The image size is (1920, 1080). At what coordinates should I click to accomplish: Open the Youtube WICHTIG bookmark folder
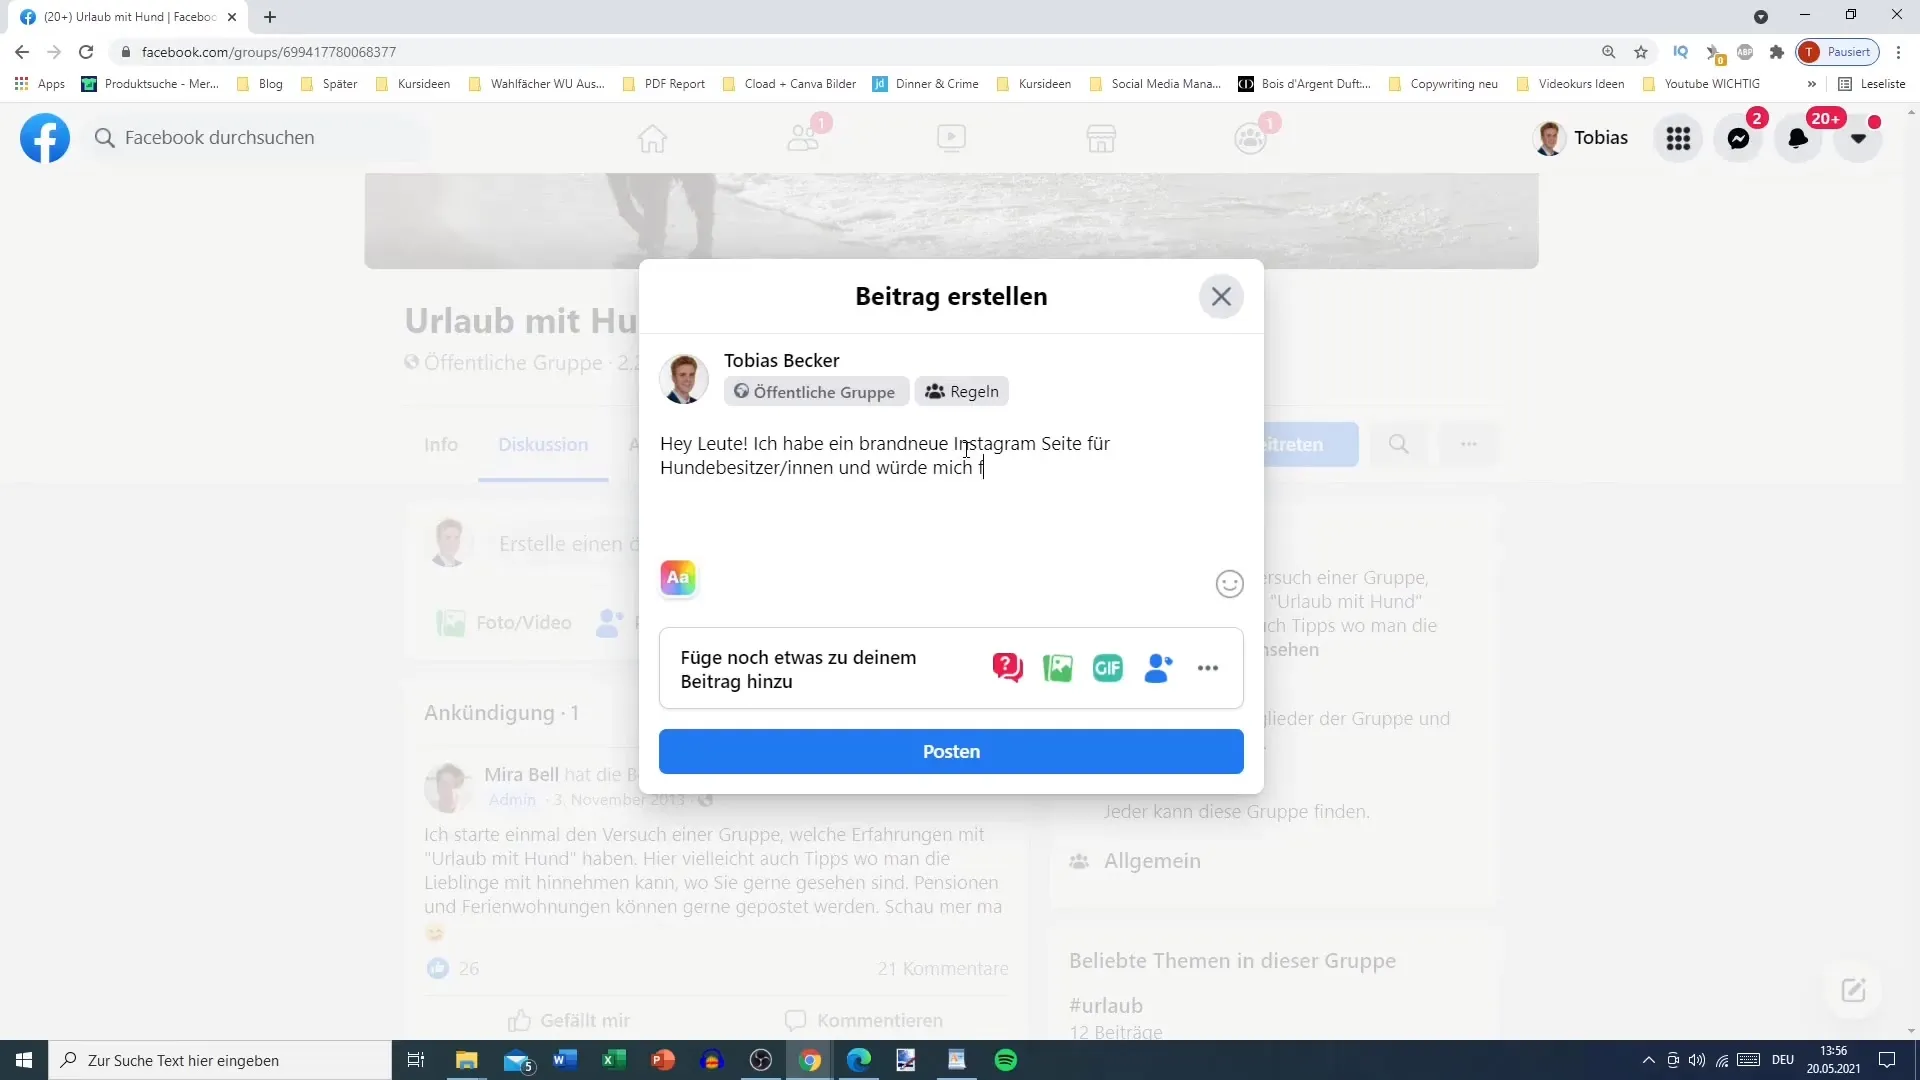[x=1701, y=84]
